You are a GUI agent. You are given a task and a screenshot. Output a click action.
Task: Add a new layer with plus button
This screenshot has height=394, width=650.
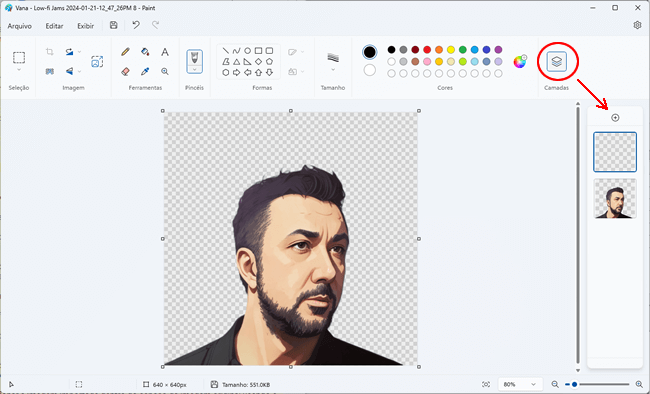coord(615,118)
